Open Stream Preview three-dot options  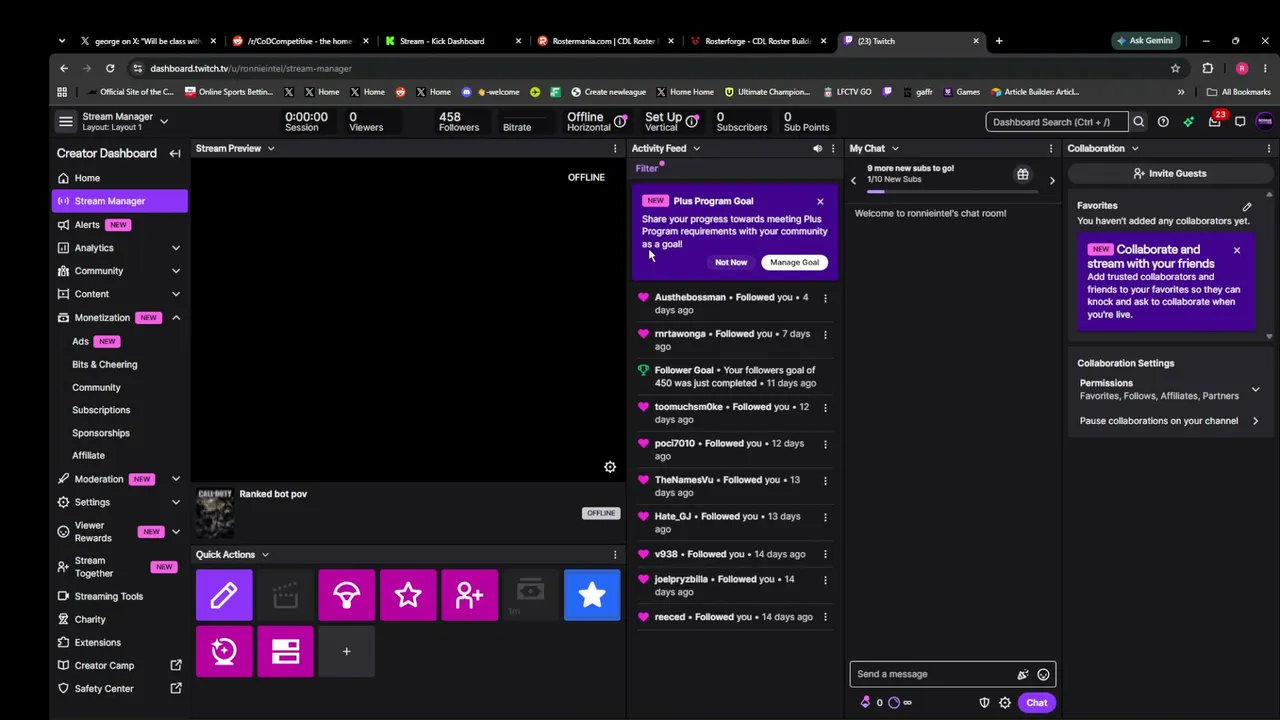[x=615, y=148]
